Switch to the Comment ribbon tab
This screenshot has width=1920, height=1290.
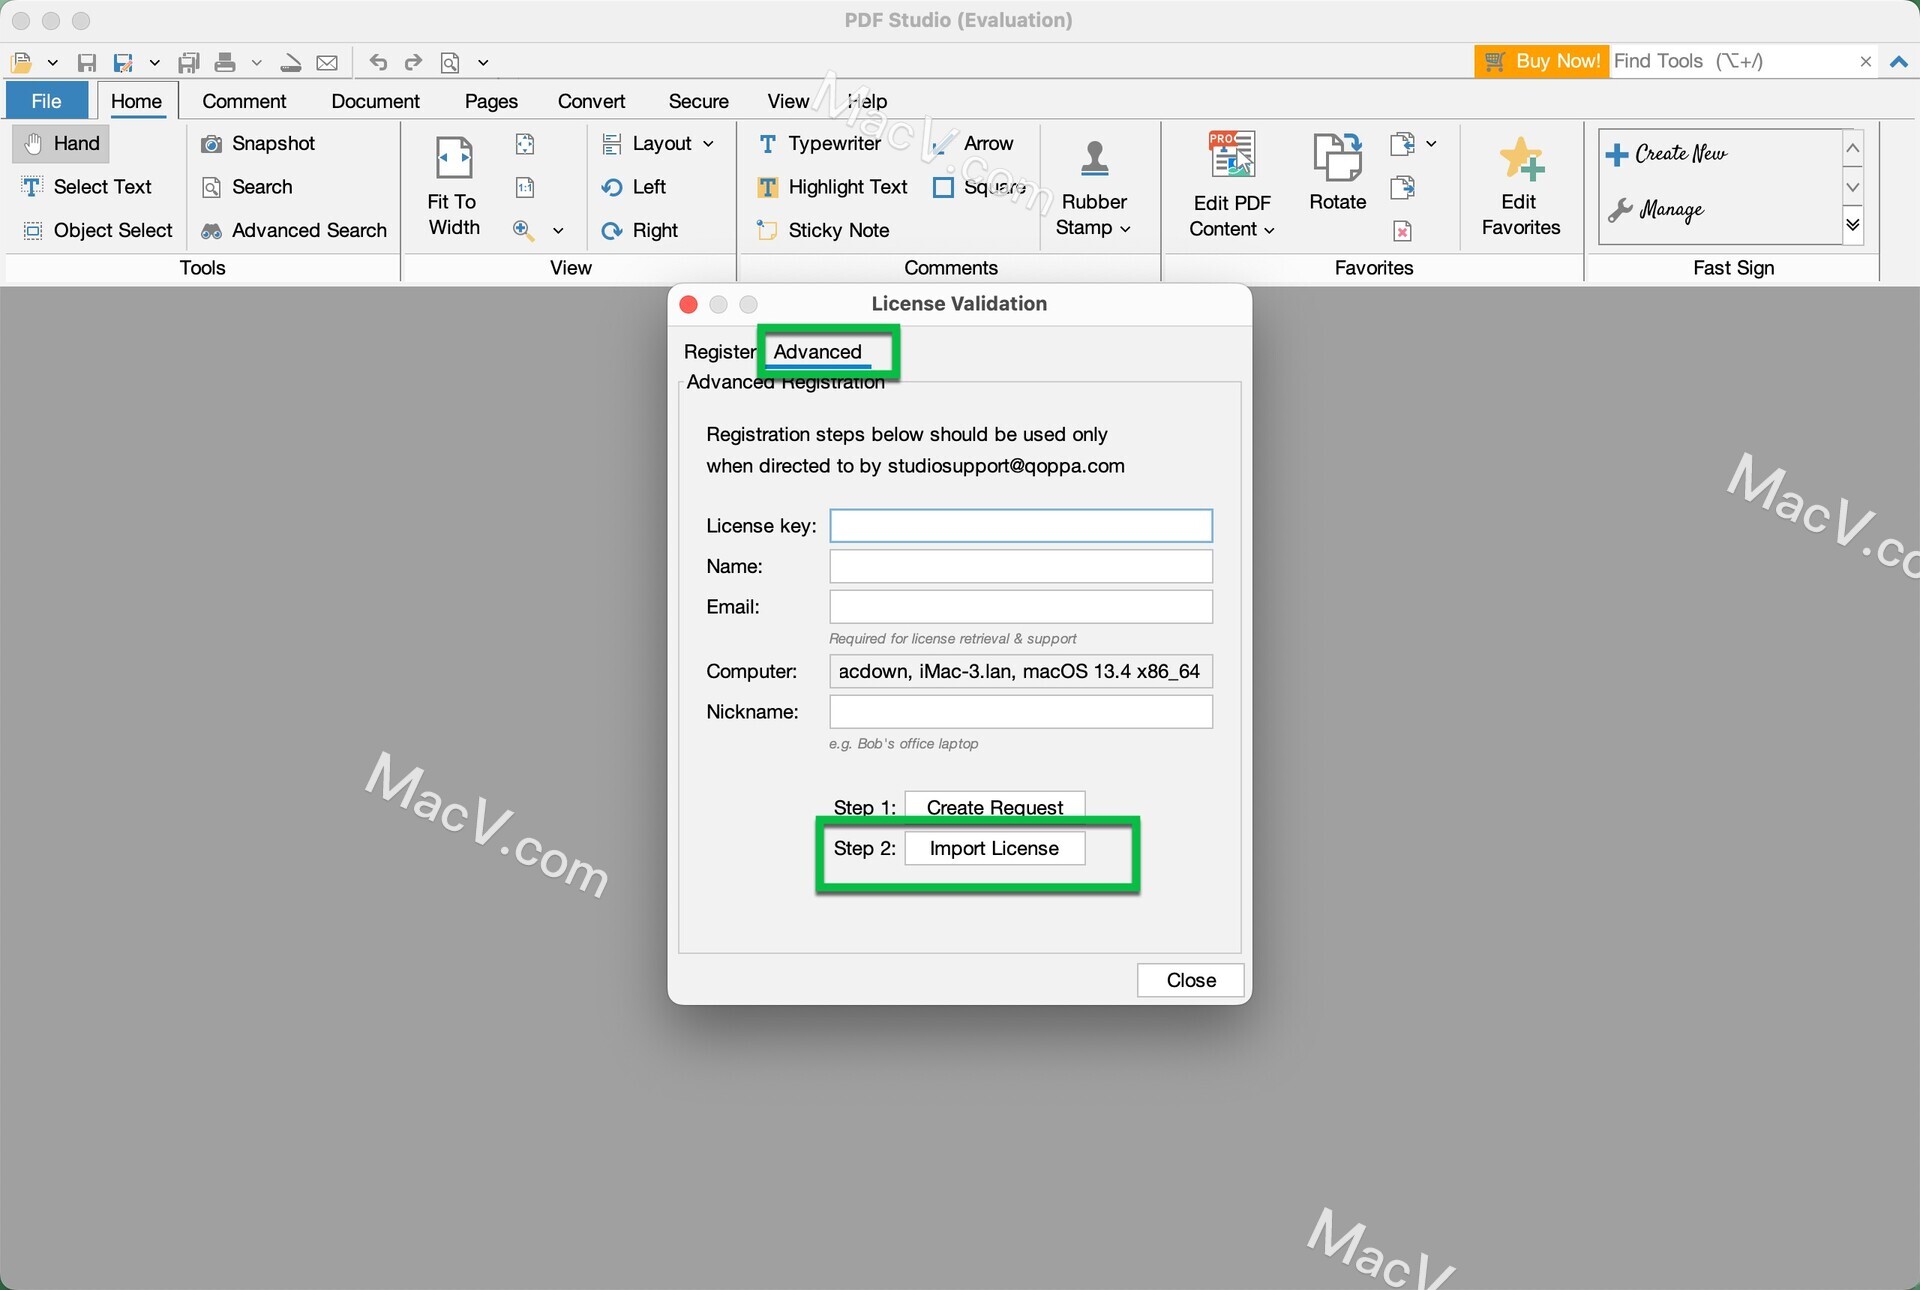244,101
